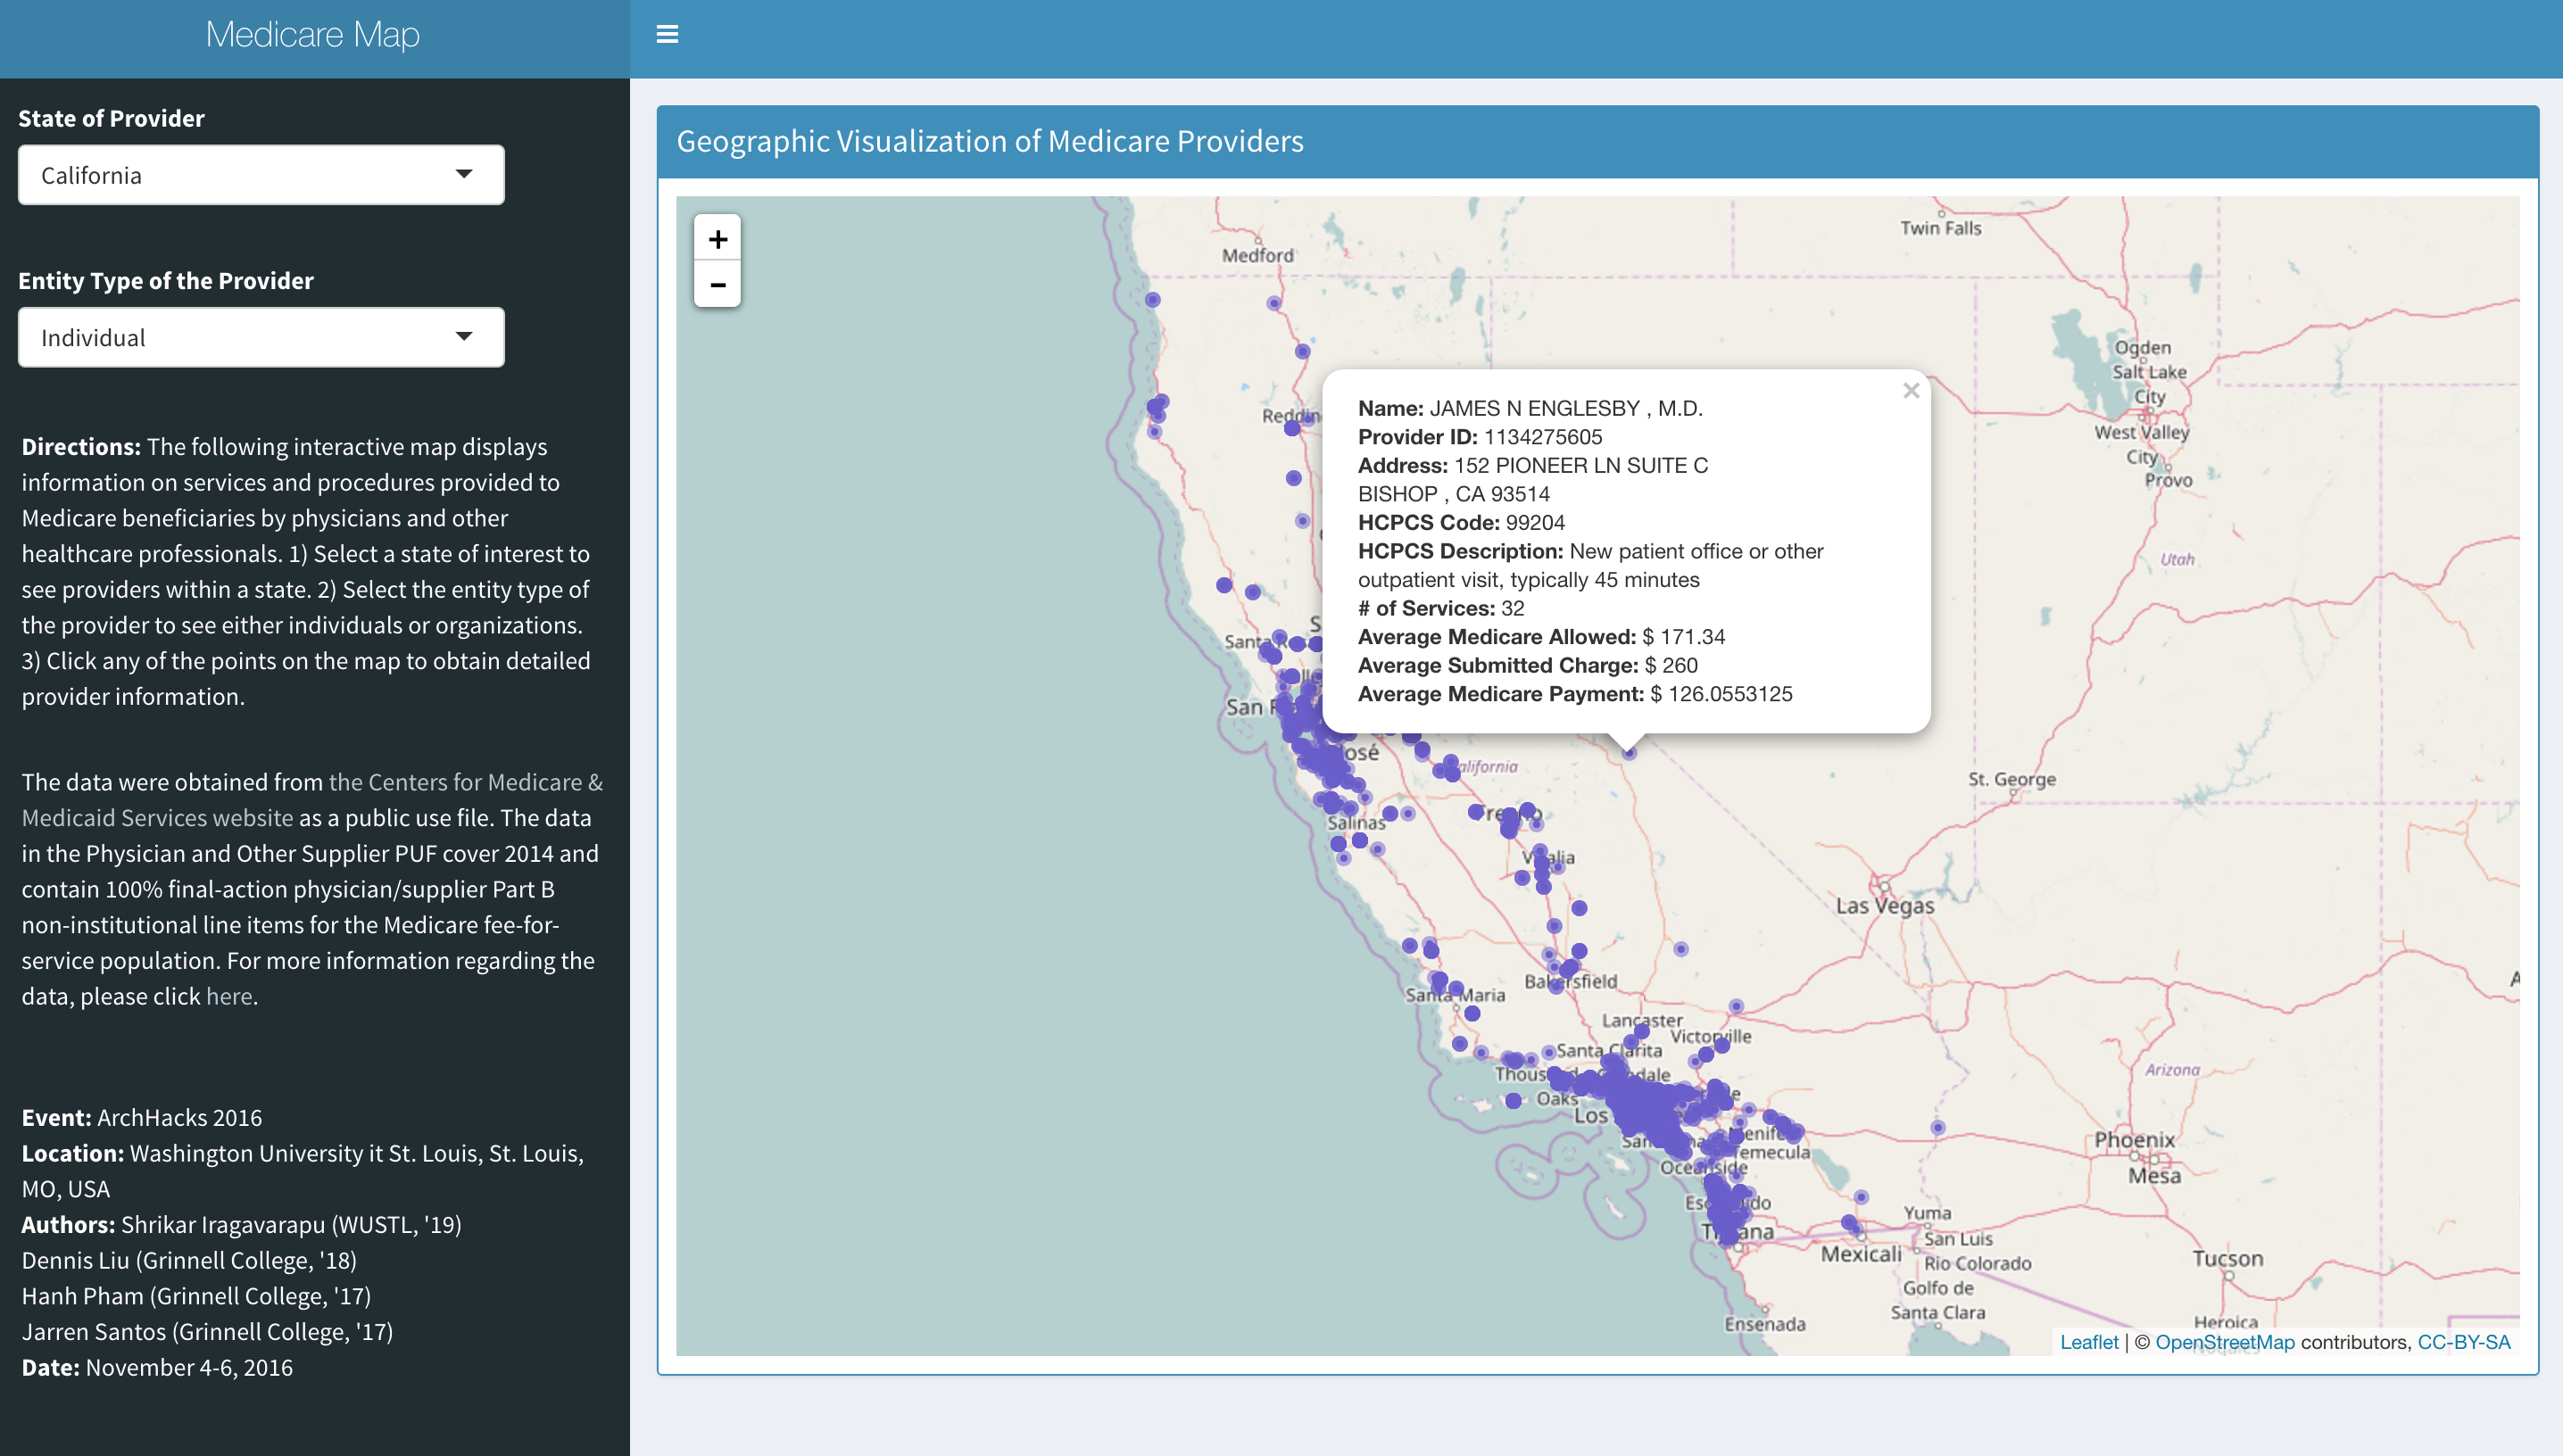Image resolution: width=2563 pixels, height=1456 pixels.
Task: Zoom in on the map
Action: pos(717,239)
